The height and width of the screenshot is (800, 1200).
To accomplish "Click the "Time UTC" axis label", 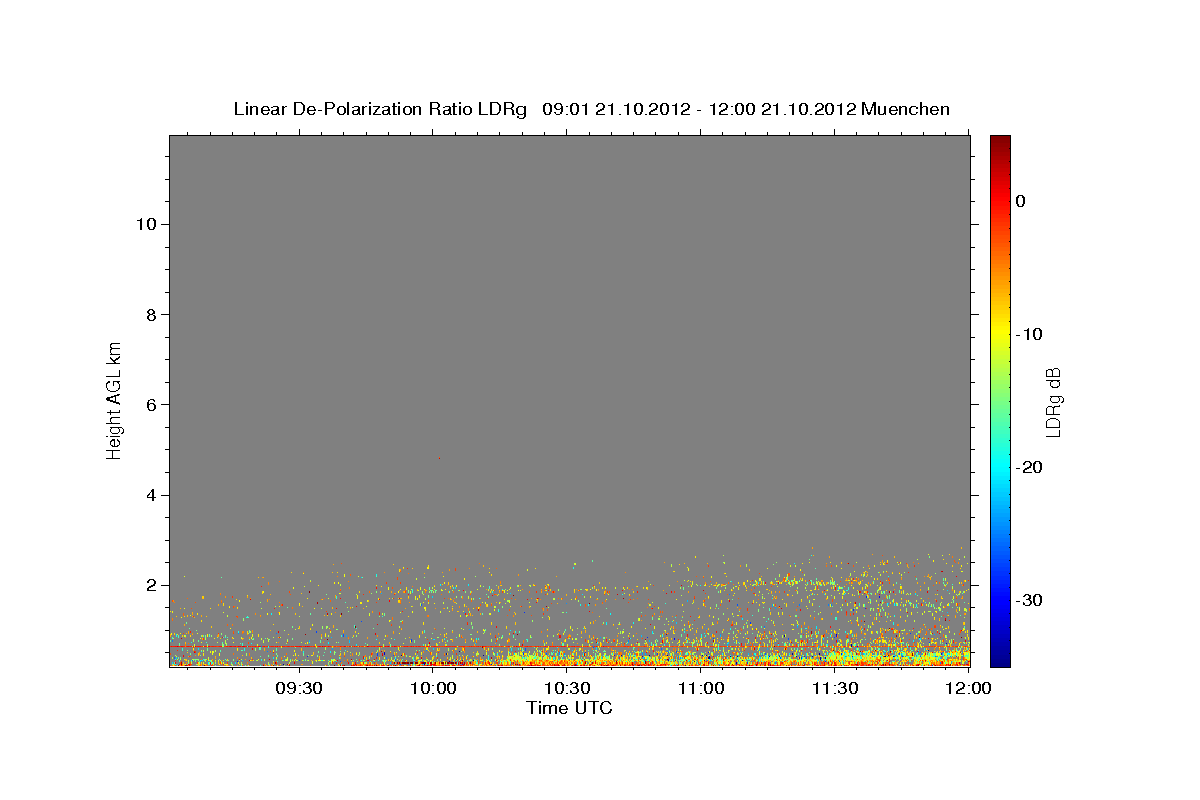I will [569, 708].
